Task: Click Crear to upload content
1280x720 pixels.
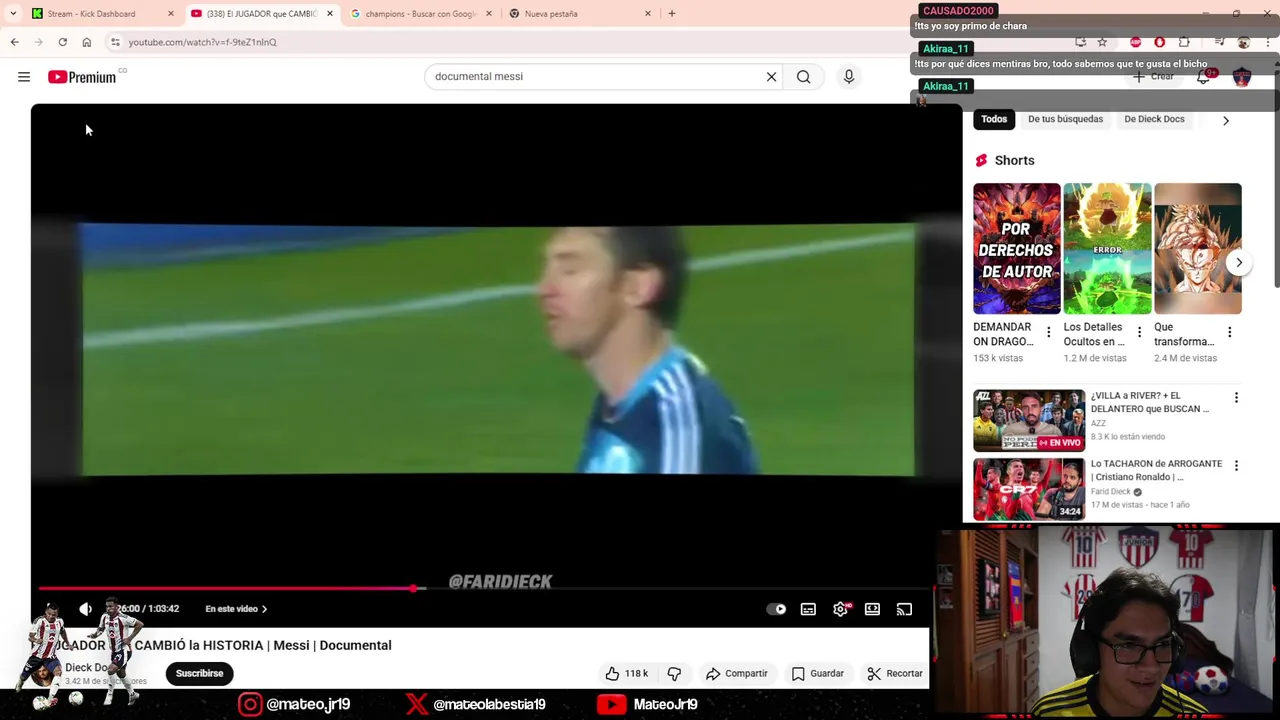Action: tap(1154, 77)
